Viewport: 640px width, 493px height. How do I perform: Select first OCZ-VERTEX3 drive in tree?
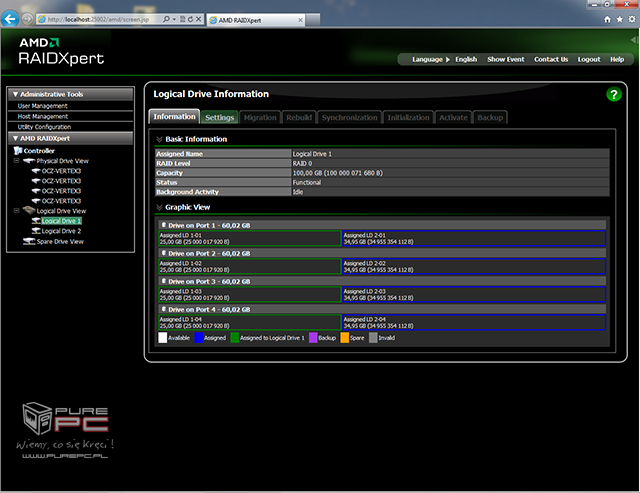pyautogui.click(x=61, y=171)
